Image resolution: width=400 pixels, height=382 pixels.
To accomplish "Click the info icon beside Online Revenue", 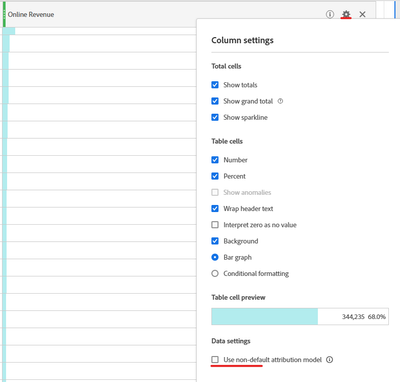I will 330,14.
